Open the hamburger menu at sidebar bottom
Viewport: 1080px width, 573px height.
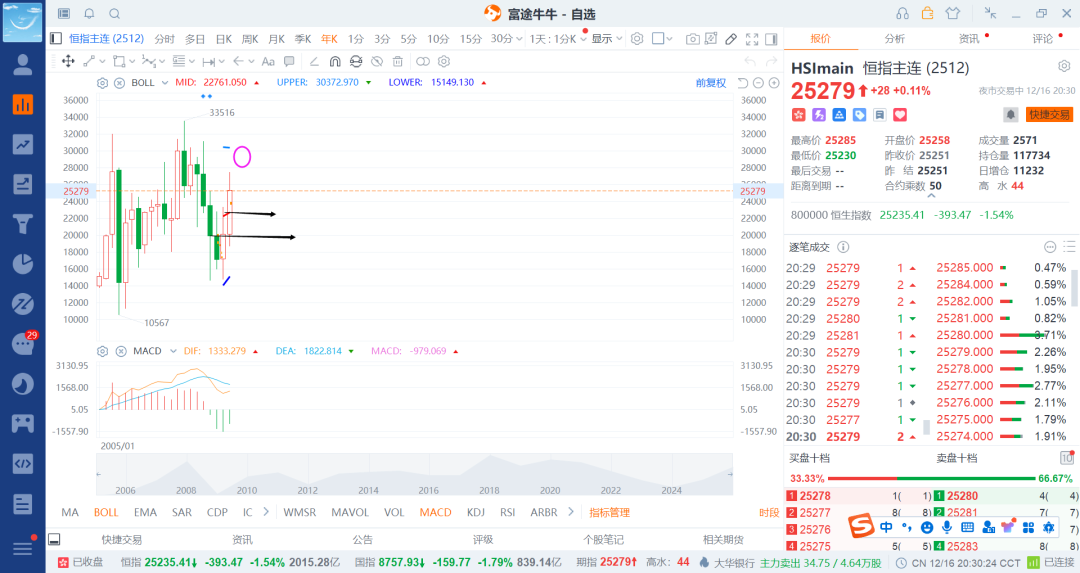(23, 548)
